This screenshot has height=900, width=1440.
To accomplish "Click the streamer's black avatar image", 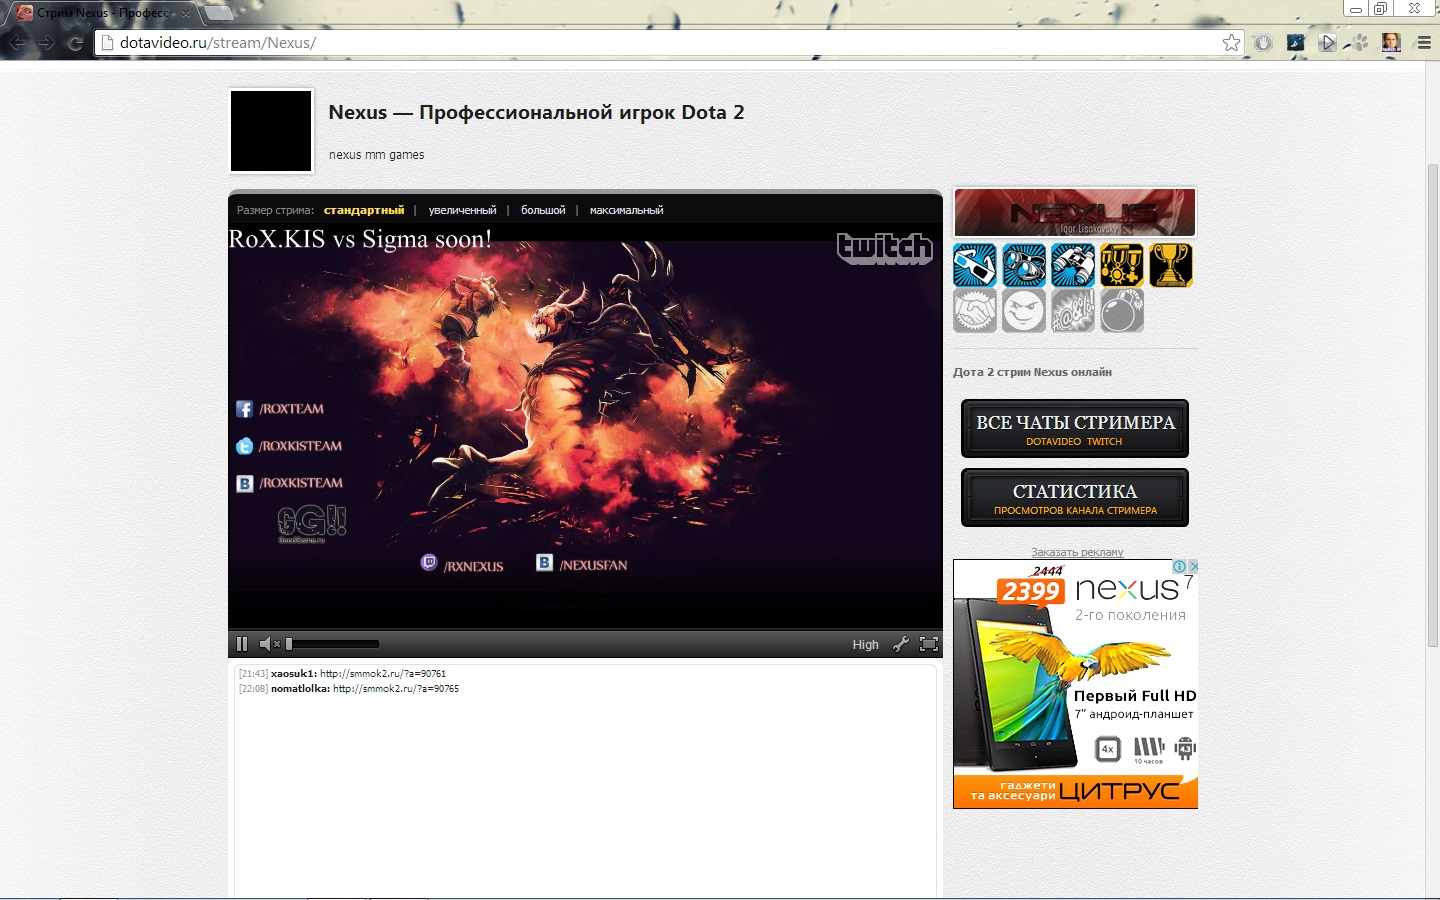I will [271, 131].
